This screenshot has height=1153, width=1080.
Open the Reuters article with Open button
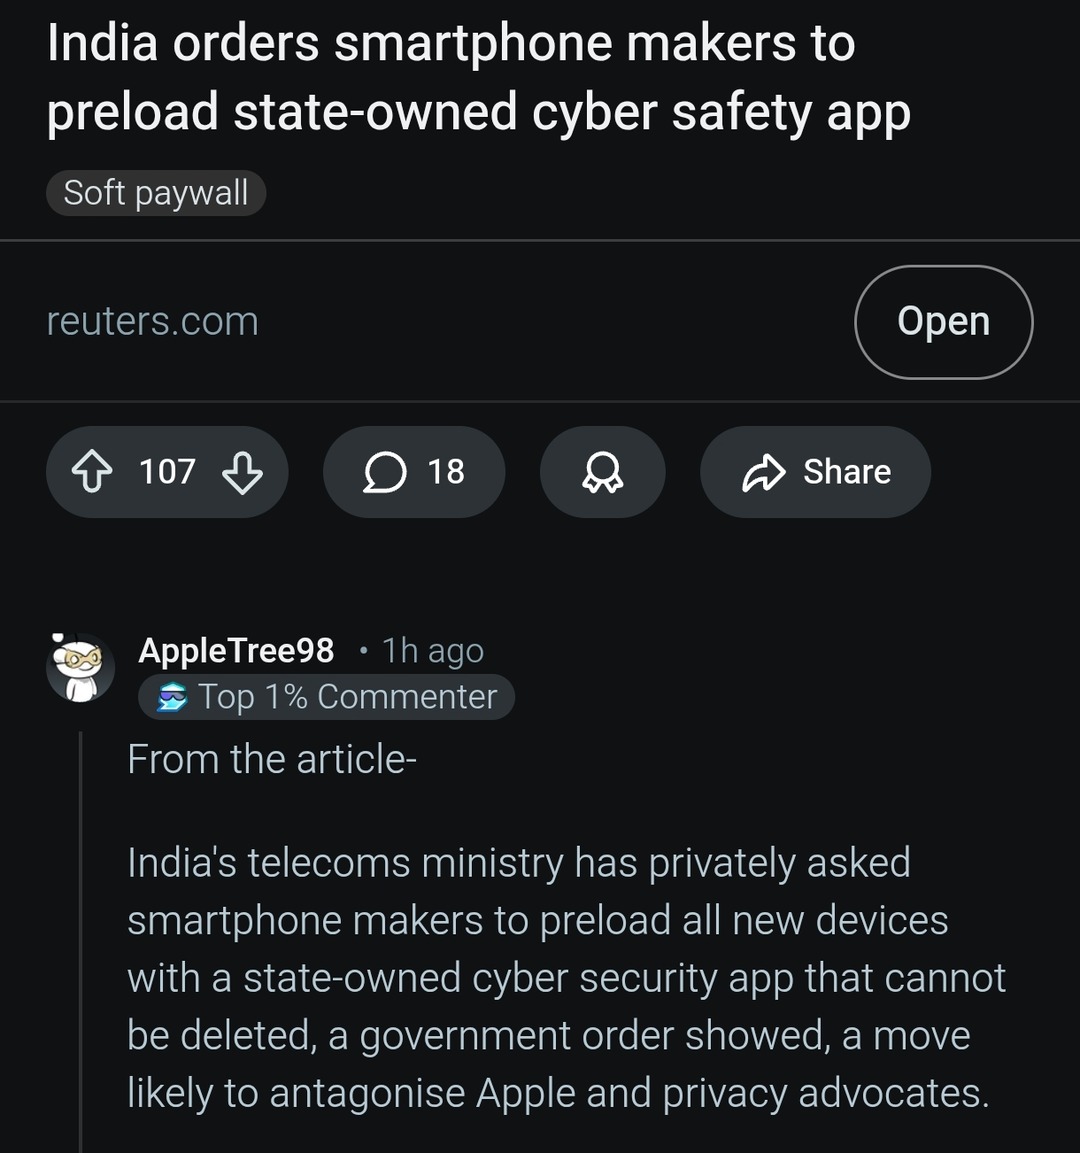click(943, 322)
